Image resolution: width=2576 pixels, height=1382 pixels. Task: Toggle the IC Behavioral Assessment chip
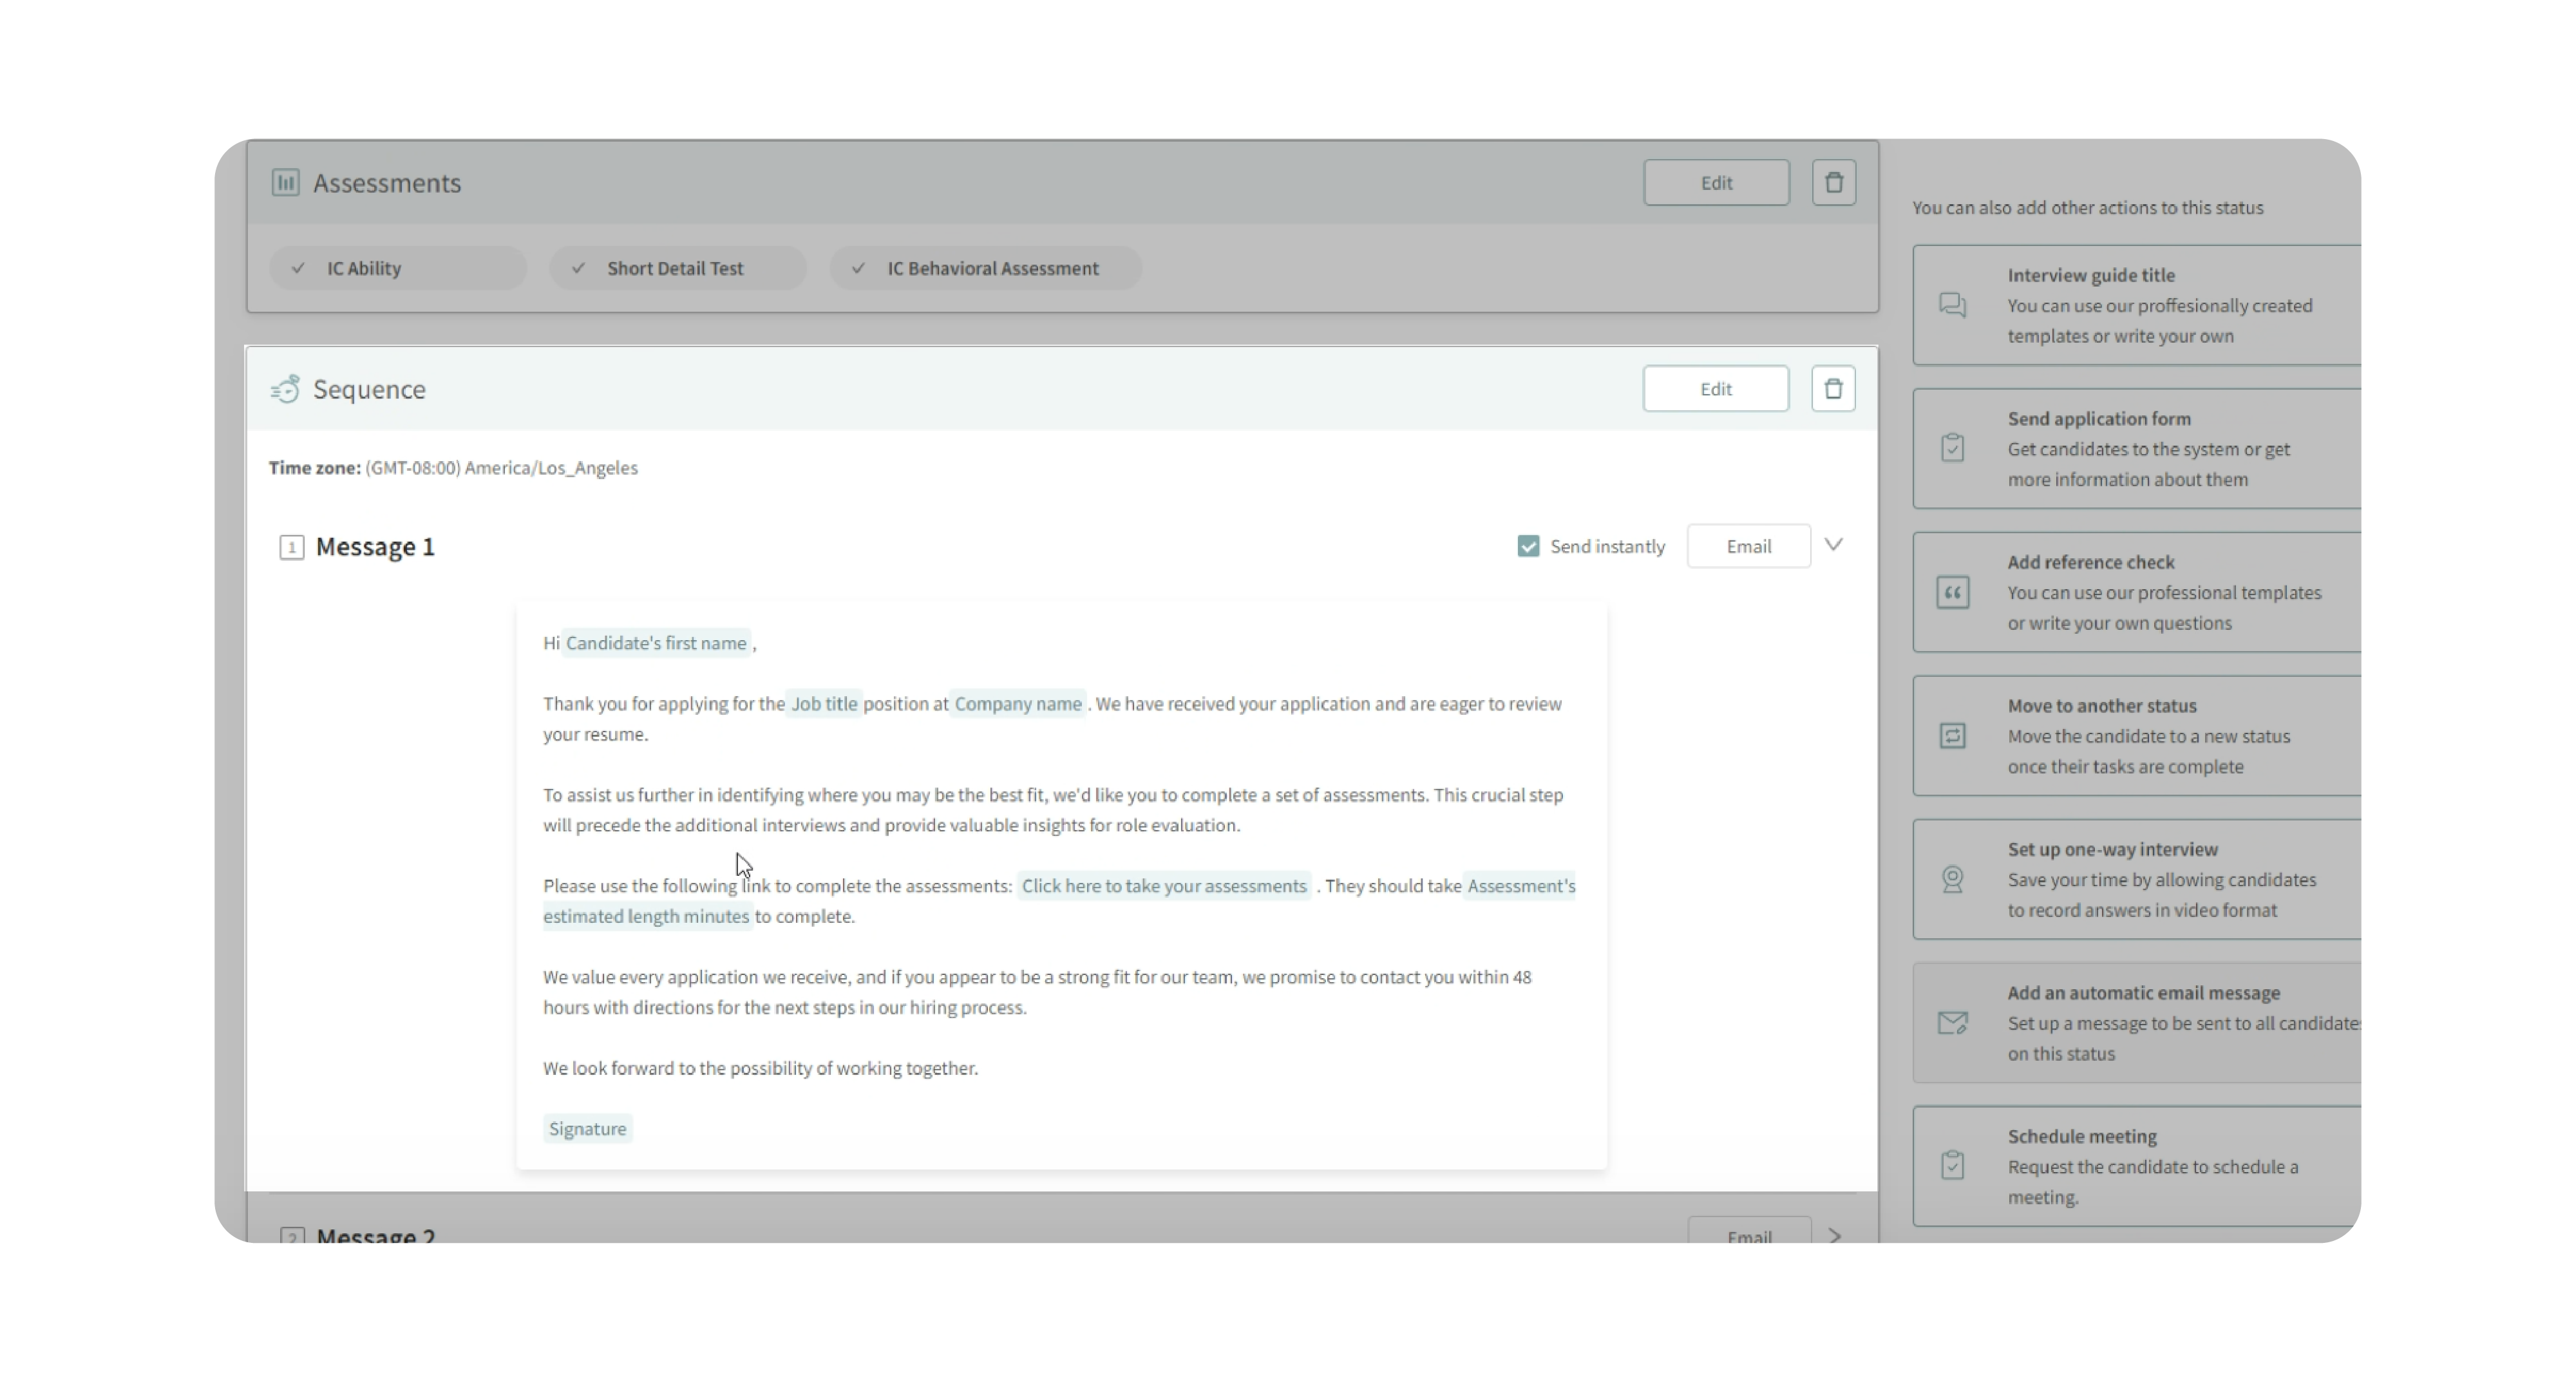click(985, 268)
